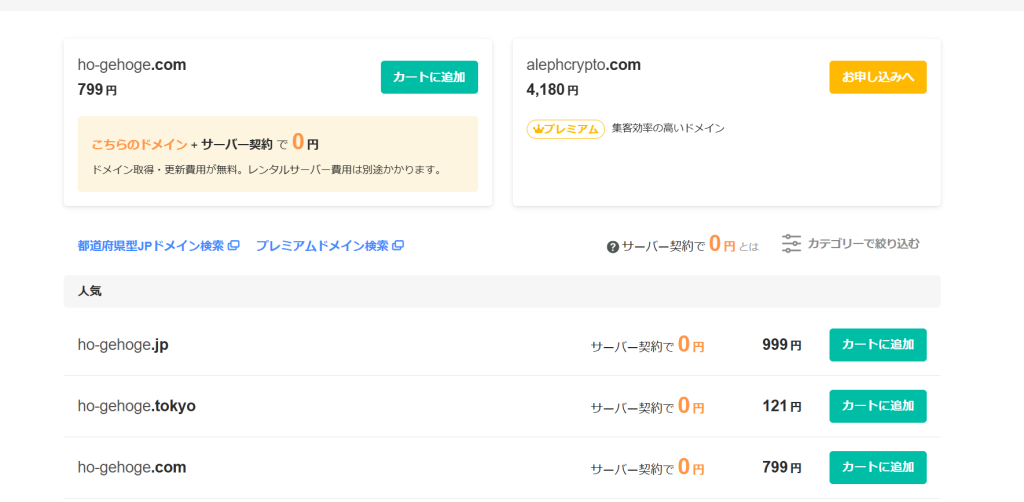The width and height of the screenshot is (1024, 502).
Task: Expand カテゴリーで絞り込む category filter
Action: click(x=862, y=243)
